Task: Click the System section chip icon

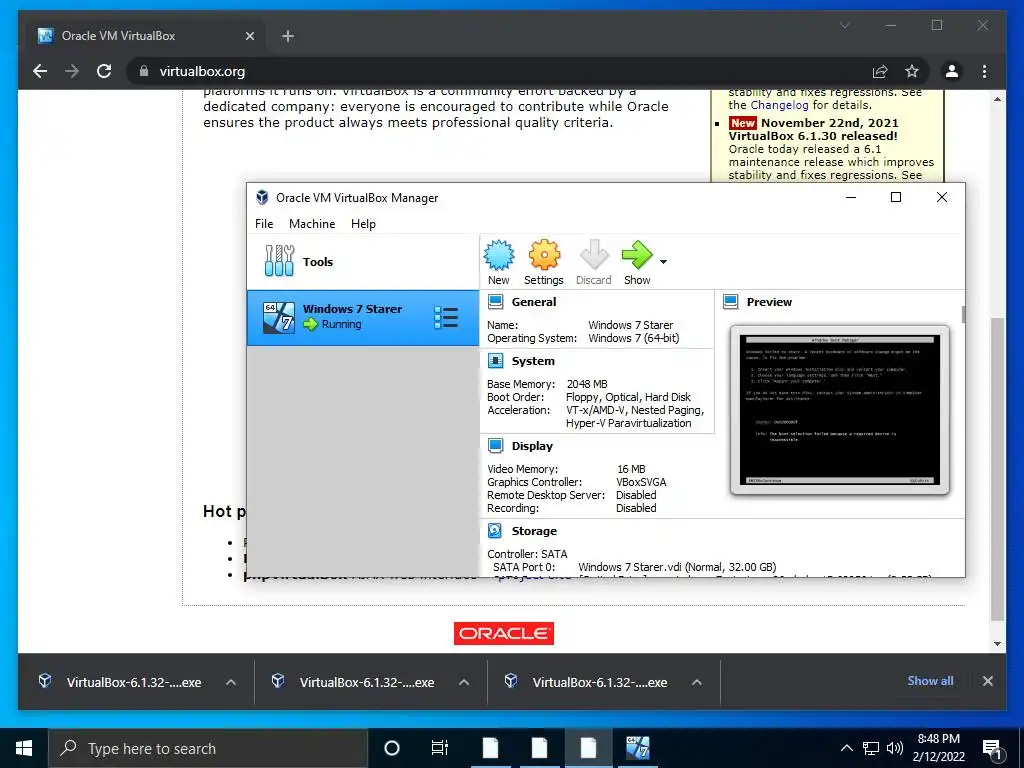Action: (496, 360)
